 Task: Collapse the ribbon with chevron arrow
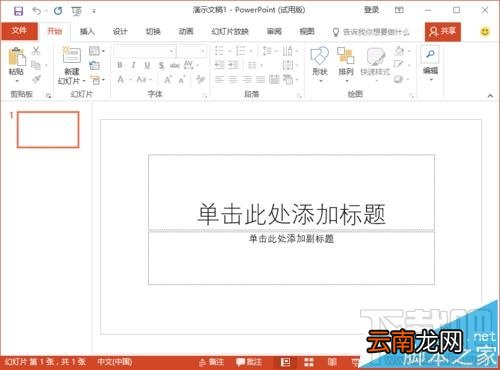pos(490,96)
